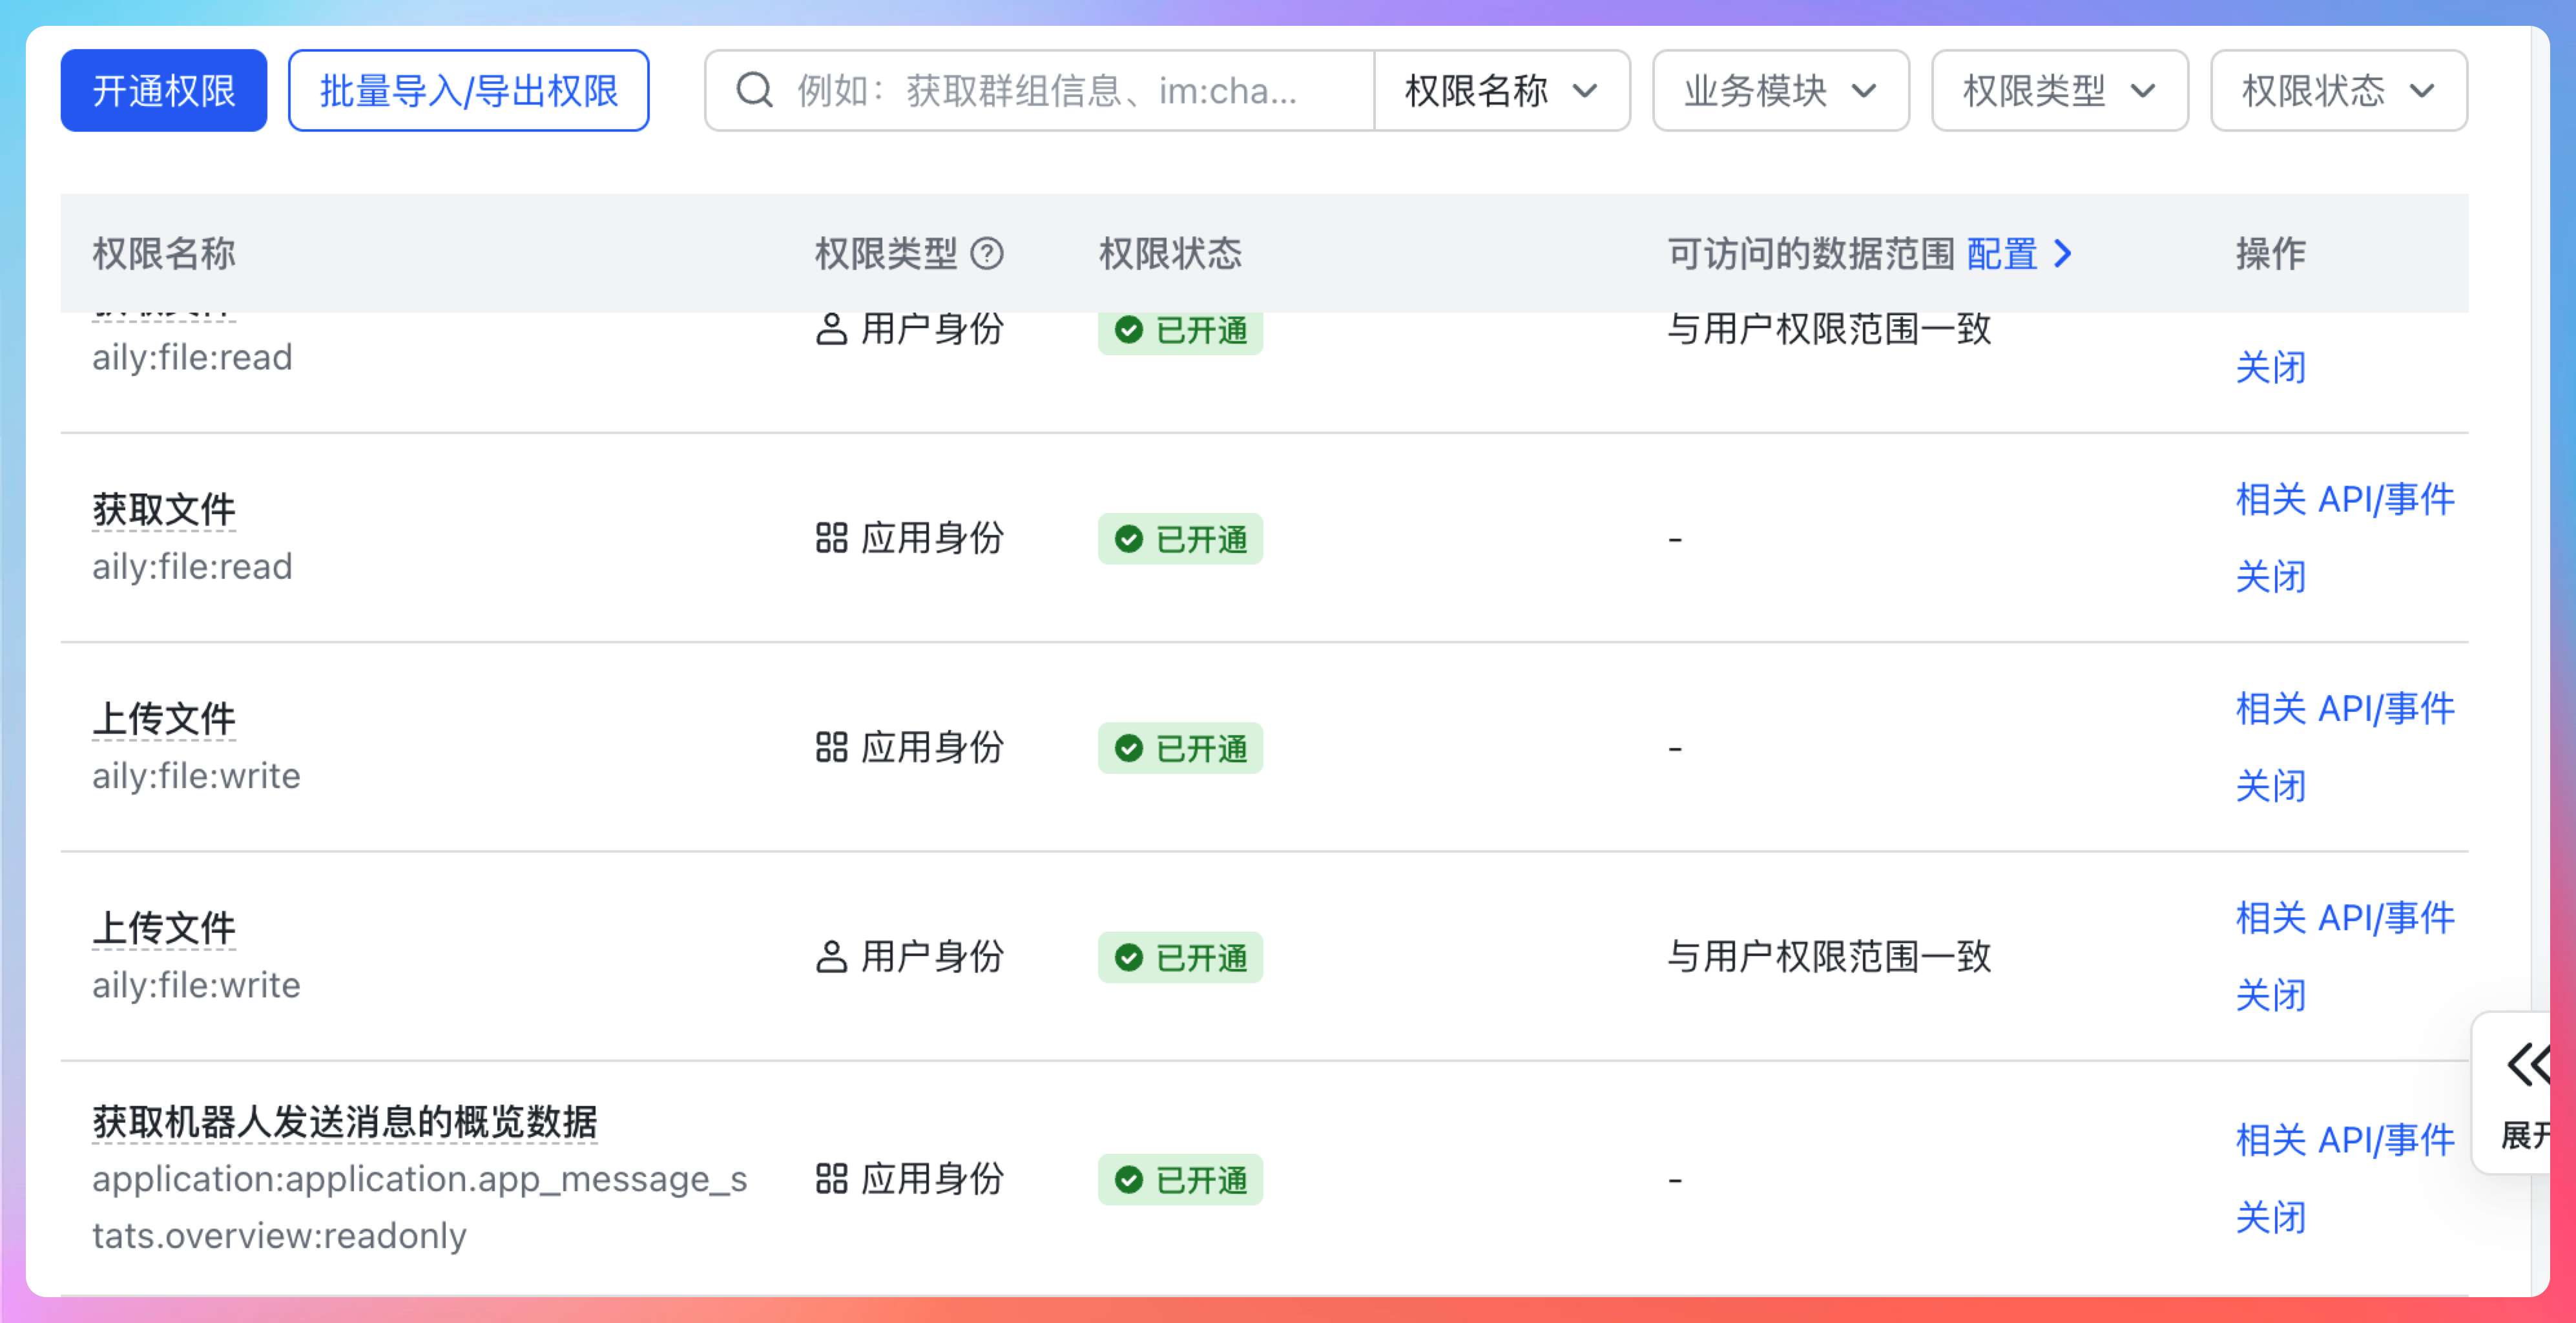Click the app identity icon in the 获取文件 row
Viewport: 2576px width, 1323px height.
(831, 538)
